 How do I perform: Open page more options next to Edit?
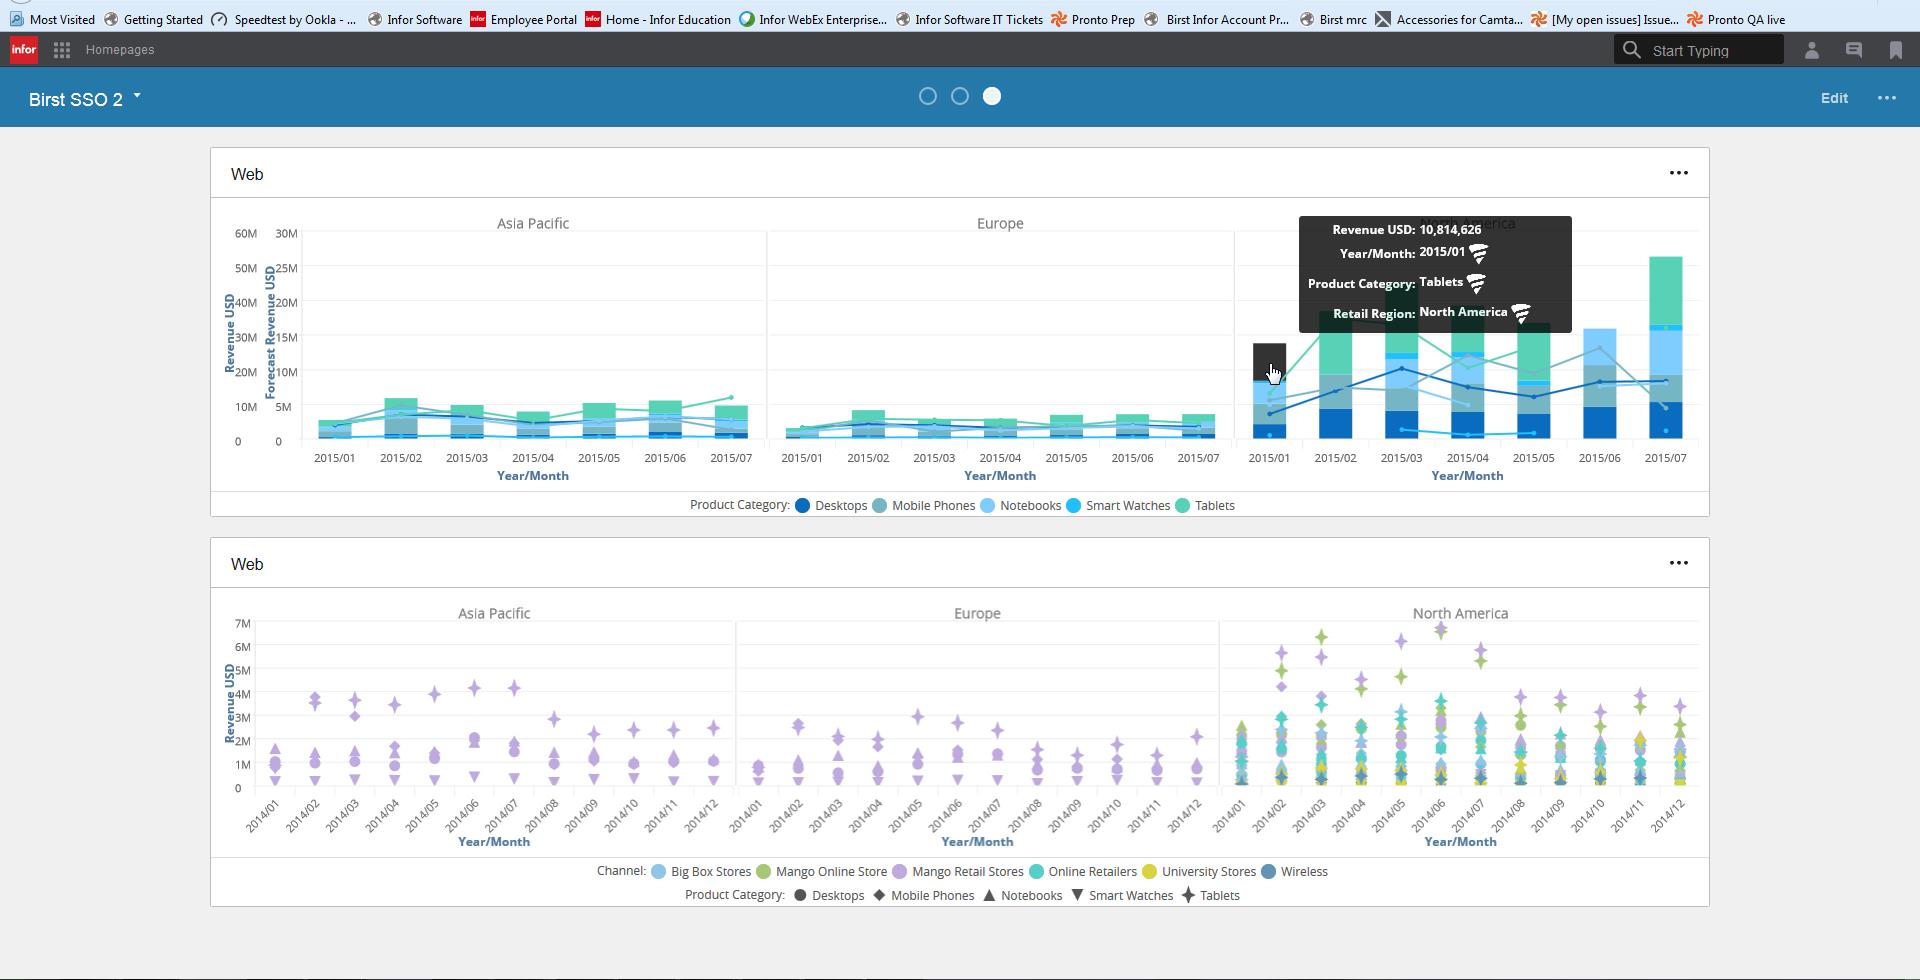(1886, 98)
